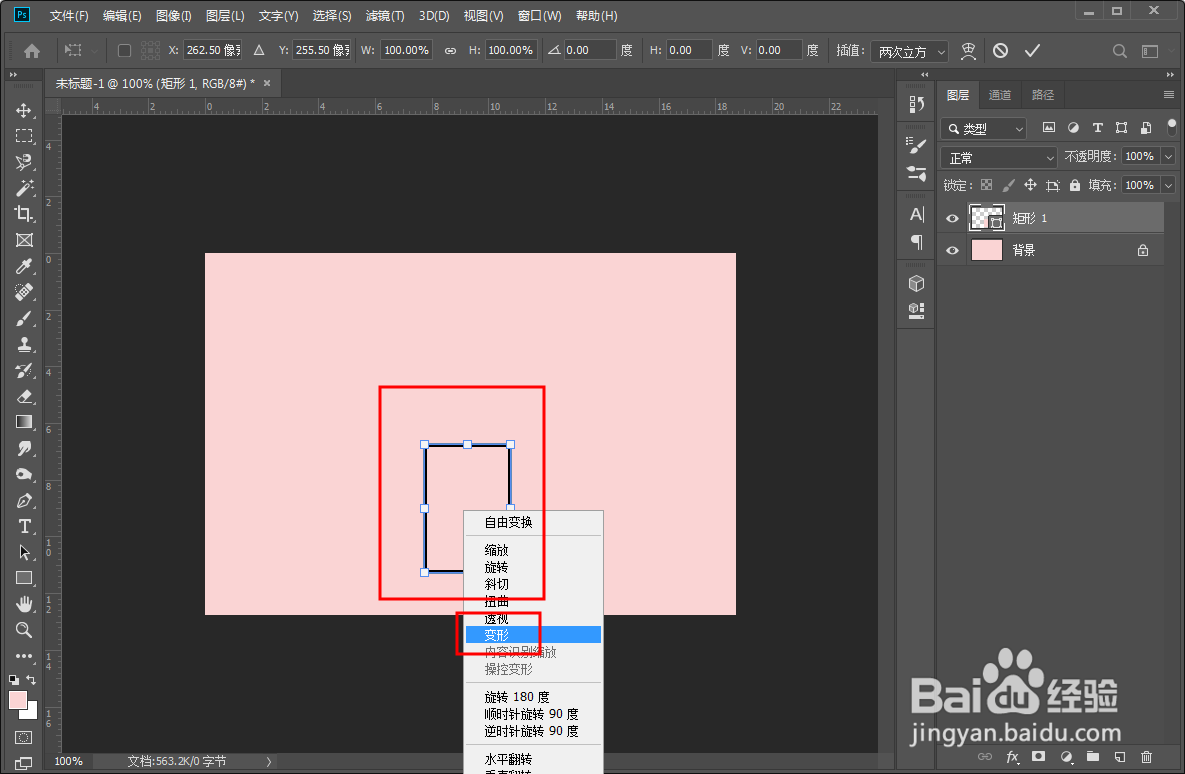Open the 滤镜(T) menu
The image size is (1185, 774).
(385, 16)
